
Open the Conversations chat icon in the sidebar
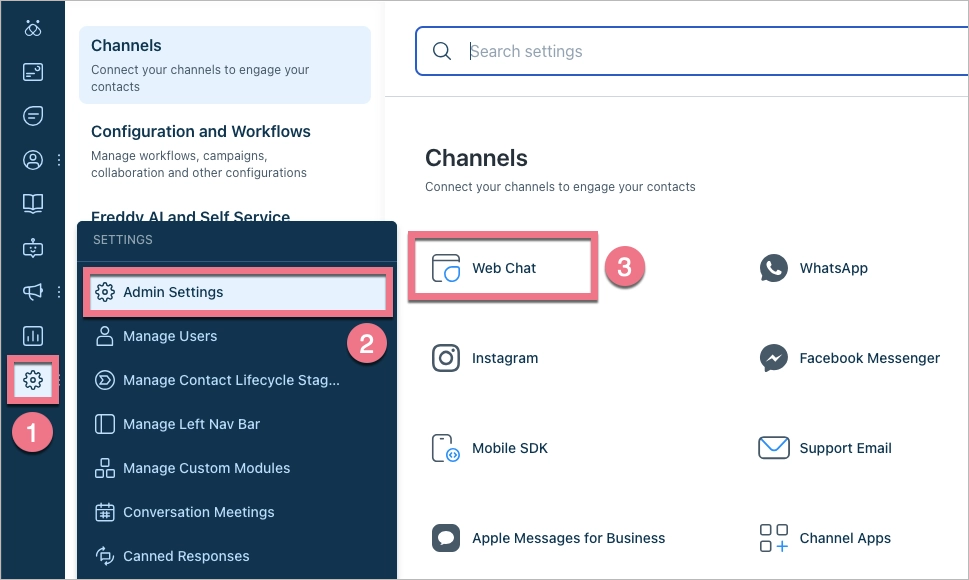coord(33,115)
